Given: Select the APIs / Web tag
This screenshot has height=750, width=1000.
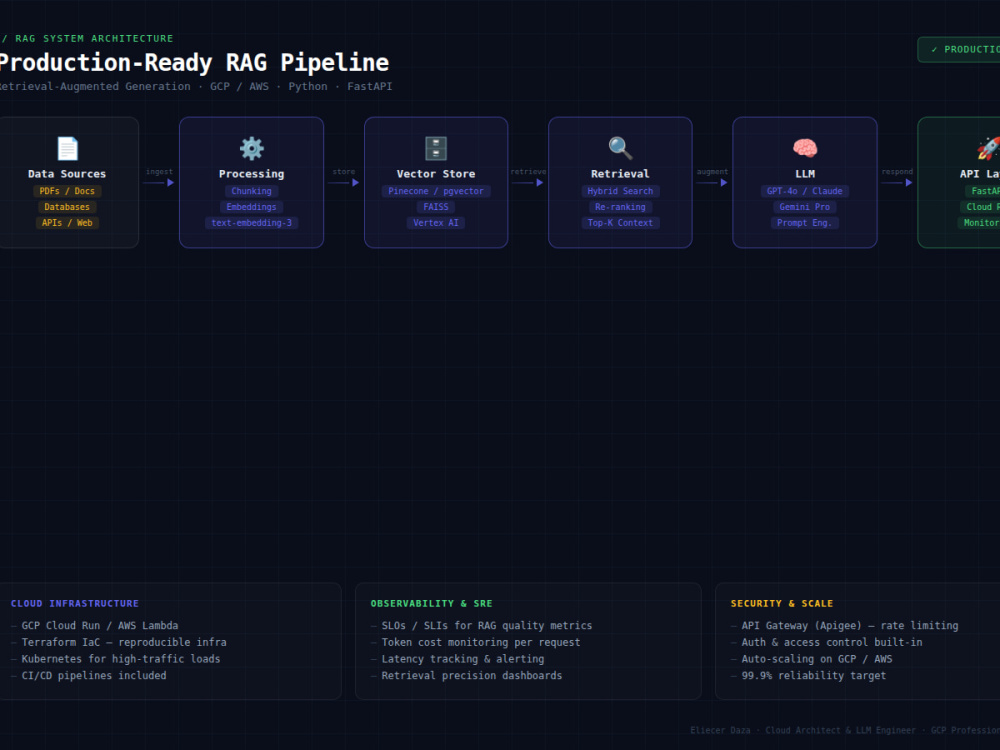Looking at the screenshot, I should (x=67, y=223).
